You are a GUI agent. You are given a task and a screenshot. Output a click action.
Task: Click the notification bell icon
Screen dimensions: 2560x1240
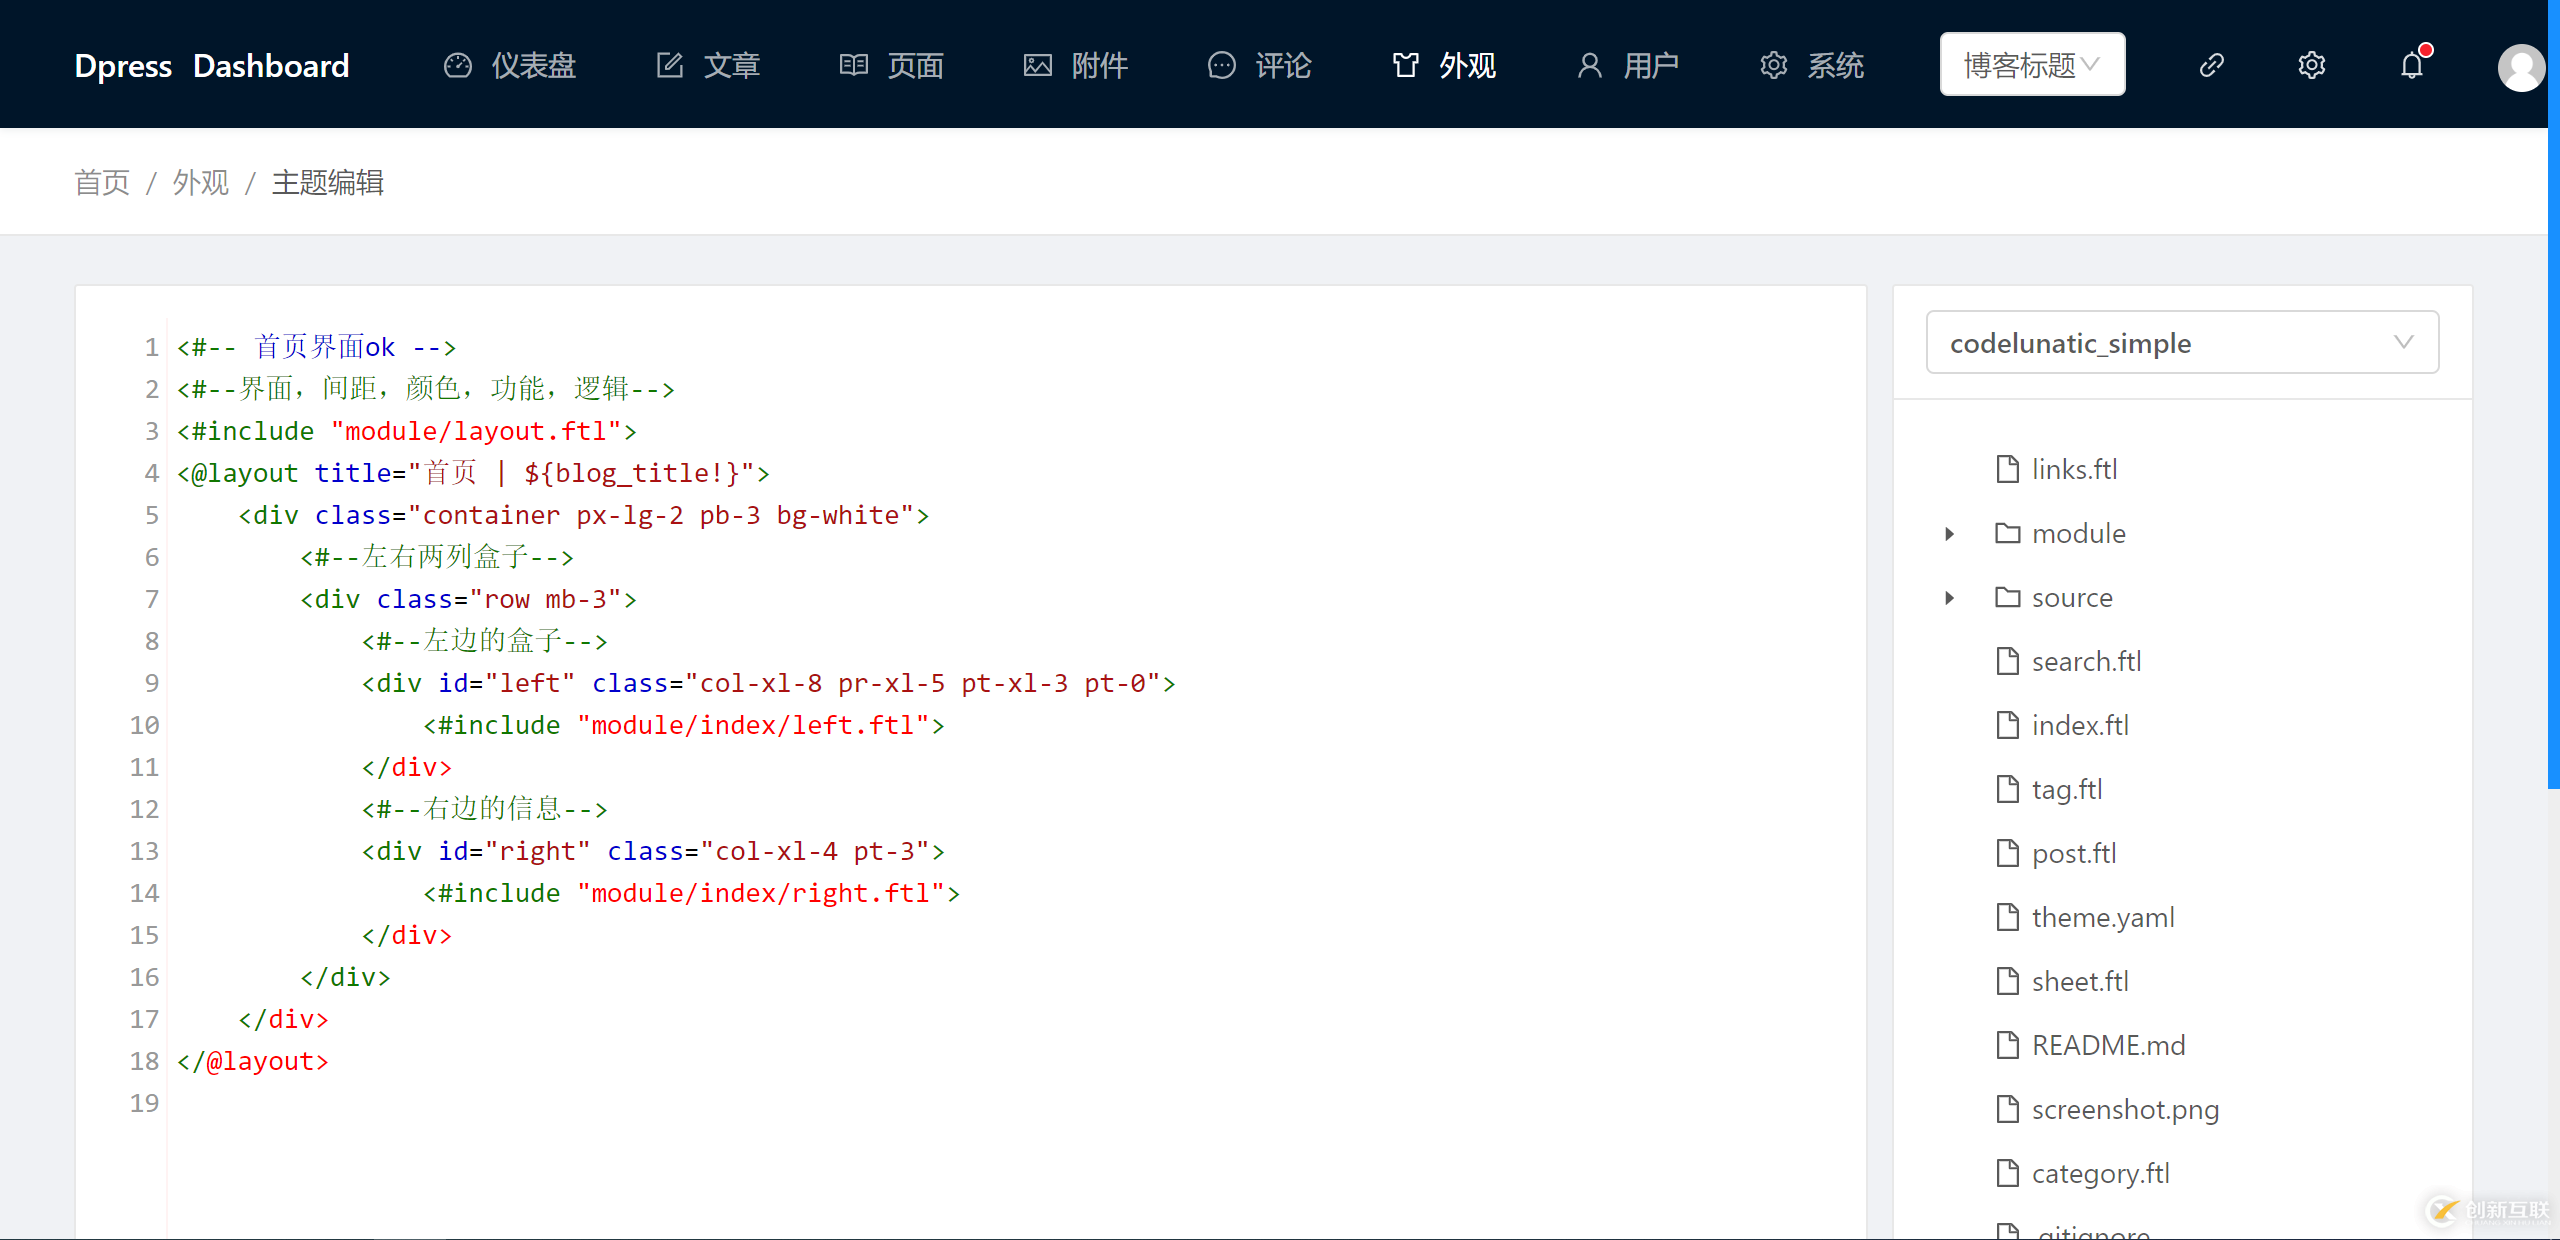pyautogui.click(x=2412, y=66)
